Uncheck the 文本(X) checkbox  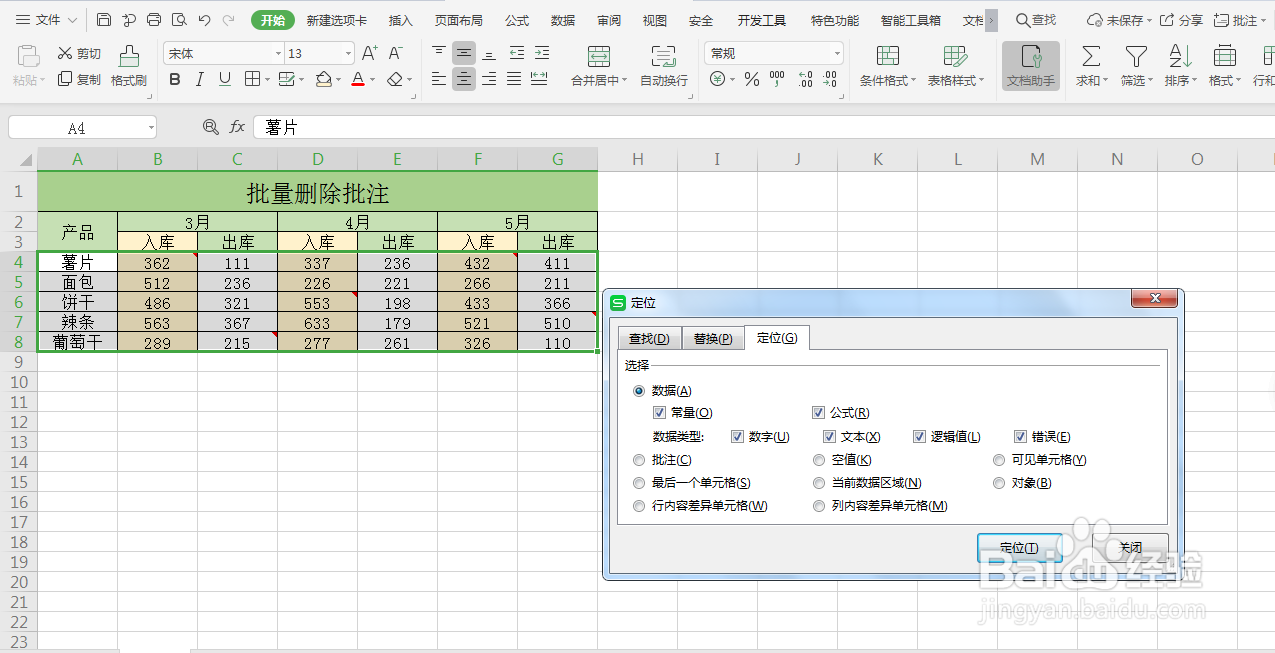point(829,437)
